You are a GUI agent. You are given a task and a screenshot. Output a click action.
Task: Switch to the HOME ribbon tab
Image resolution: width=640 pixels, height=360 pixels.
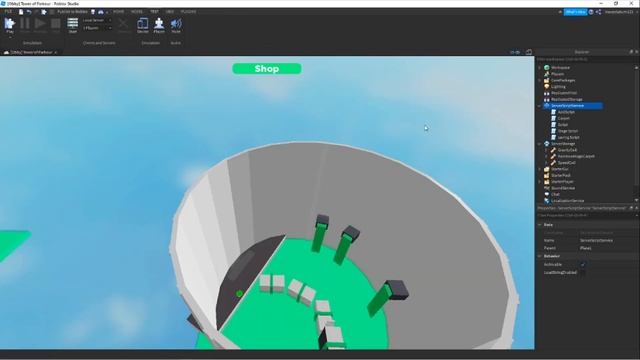pos(118,12)
